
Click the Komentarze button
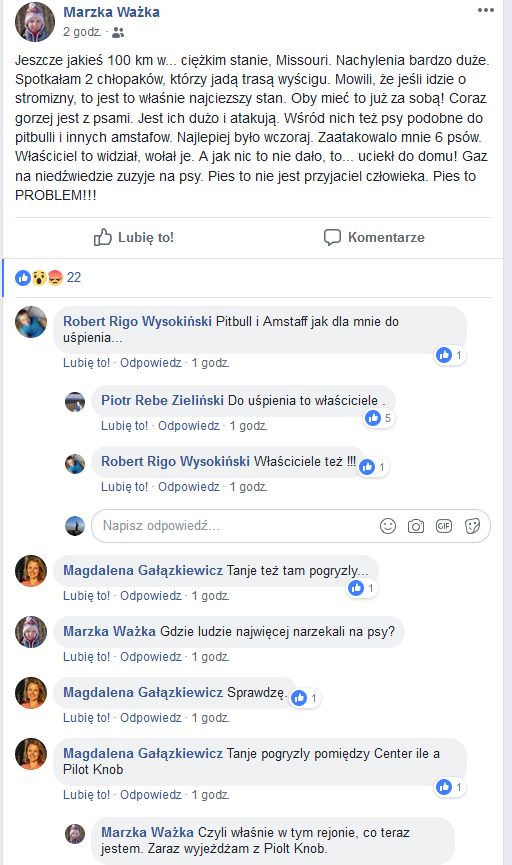point(374,238)
